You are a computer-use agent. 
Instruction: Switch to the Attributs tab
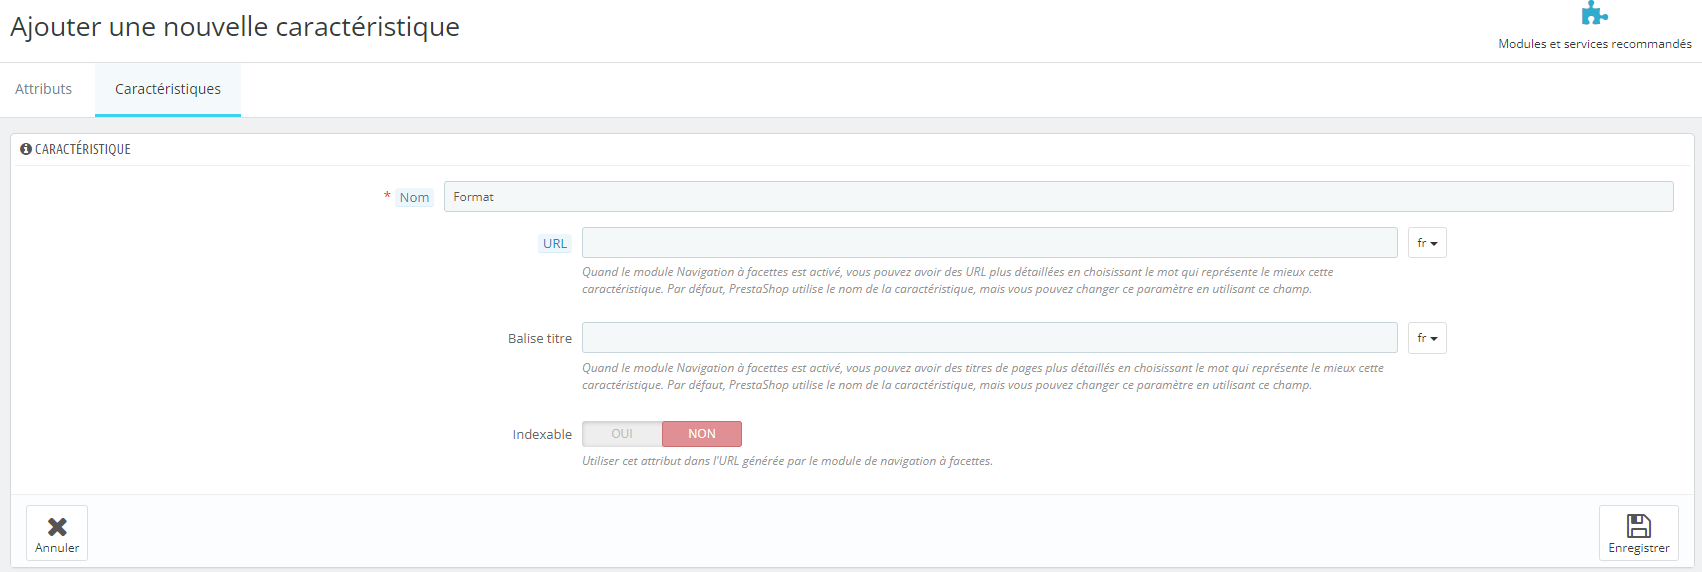43,89
